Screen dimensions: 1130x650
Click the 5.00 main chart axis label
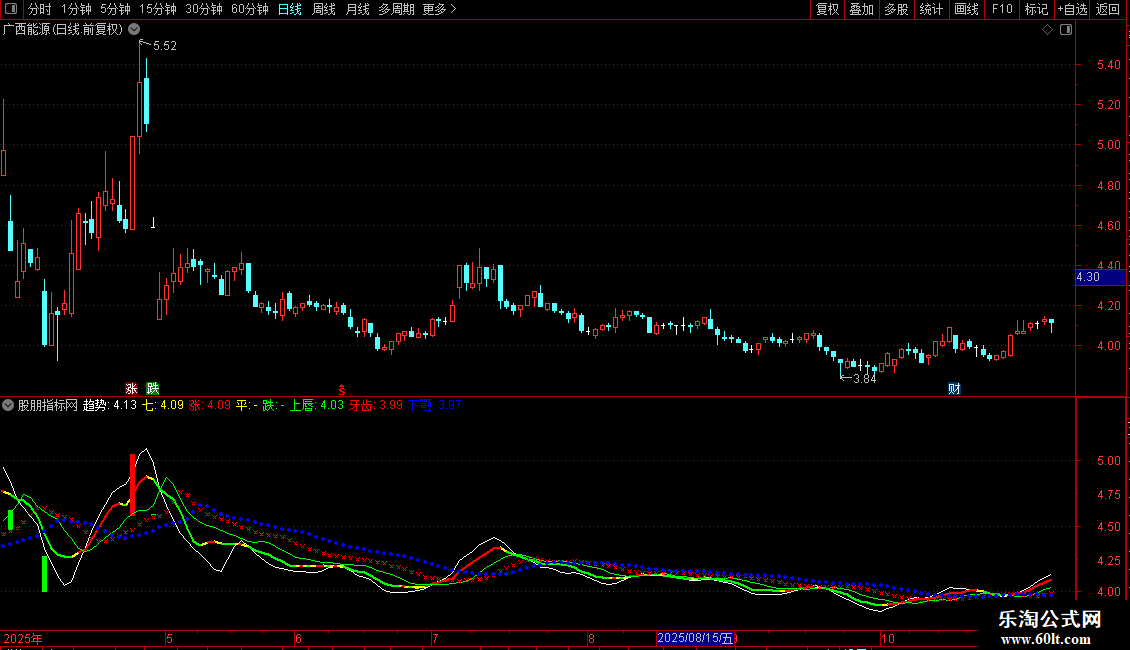pyautogui.click(x=1108, y=145)
